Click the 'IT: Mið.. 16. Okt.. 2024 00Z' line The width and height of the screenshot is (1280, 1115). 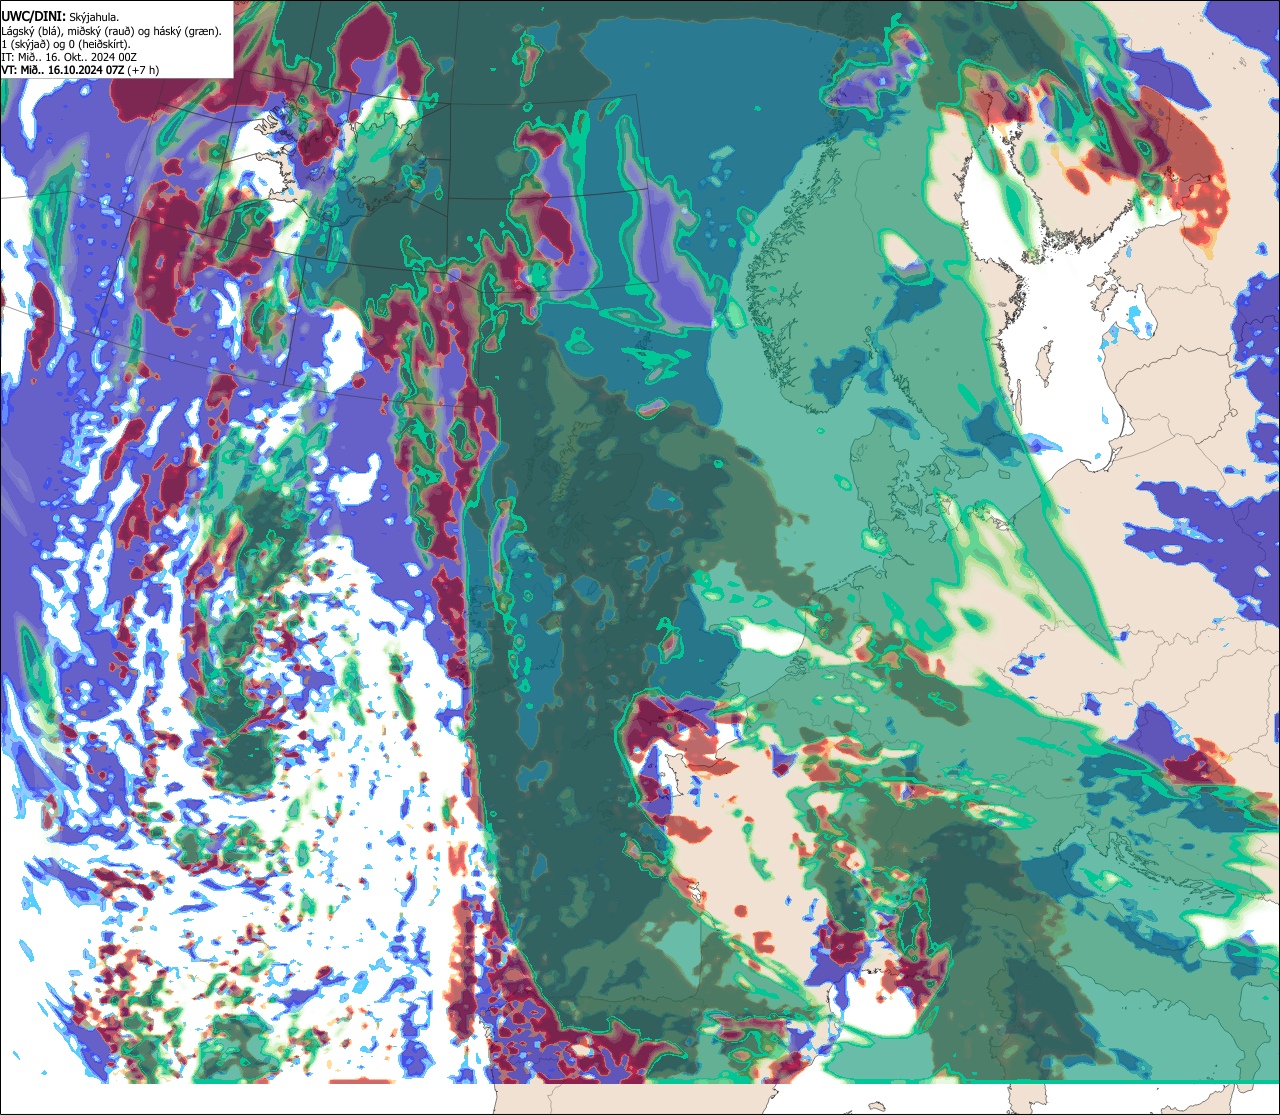tap(69, 58)
